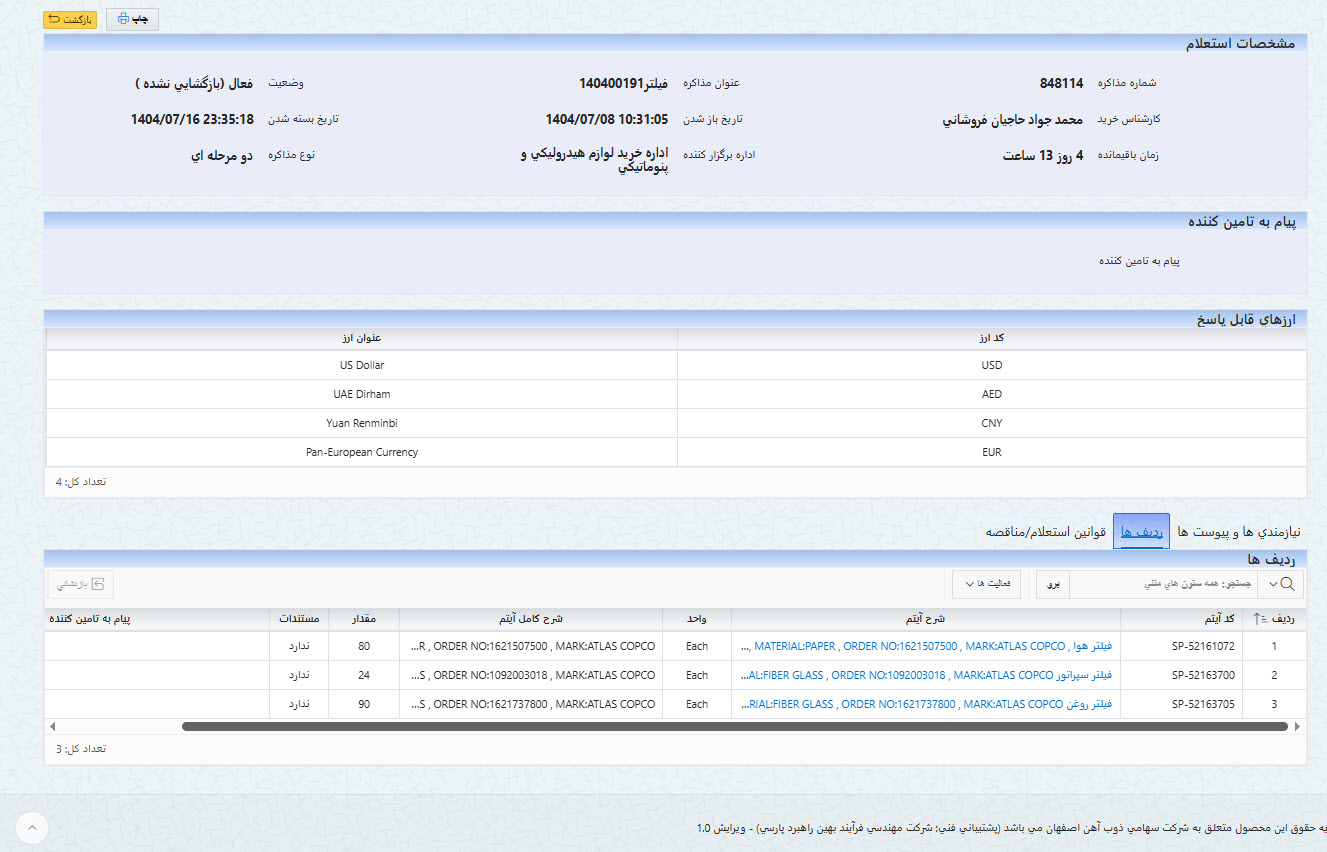Click the بازگشت button to go back
Screen dimensions: 1327x852
pyautogui.click(x=69, y=19)
